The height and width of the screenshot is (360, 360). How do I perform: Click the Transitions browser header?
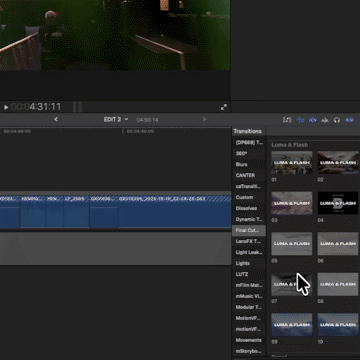(x=247, y=131)
